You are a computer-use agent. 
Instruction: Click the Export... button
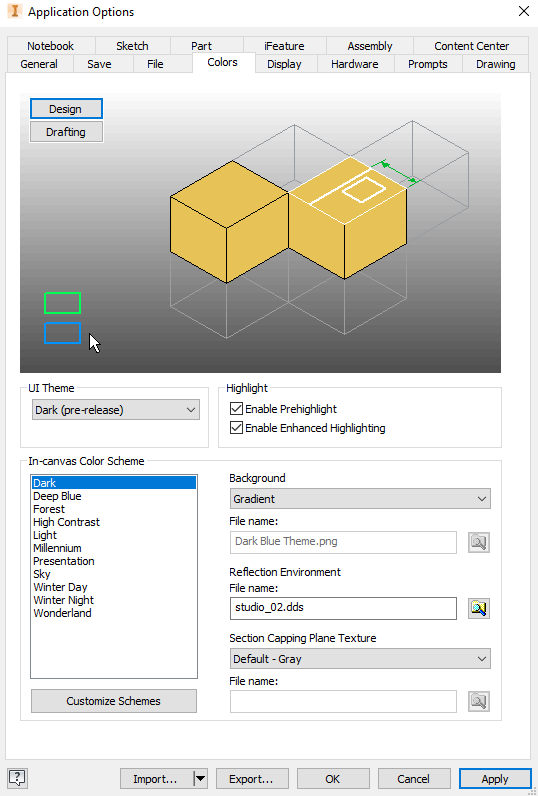point(252,778)
